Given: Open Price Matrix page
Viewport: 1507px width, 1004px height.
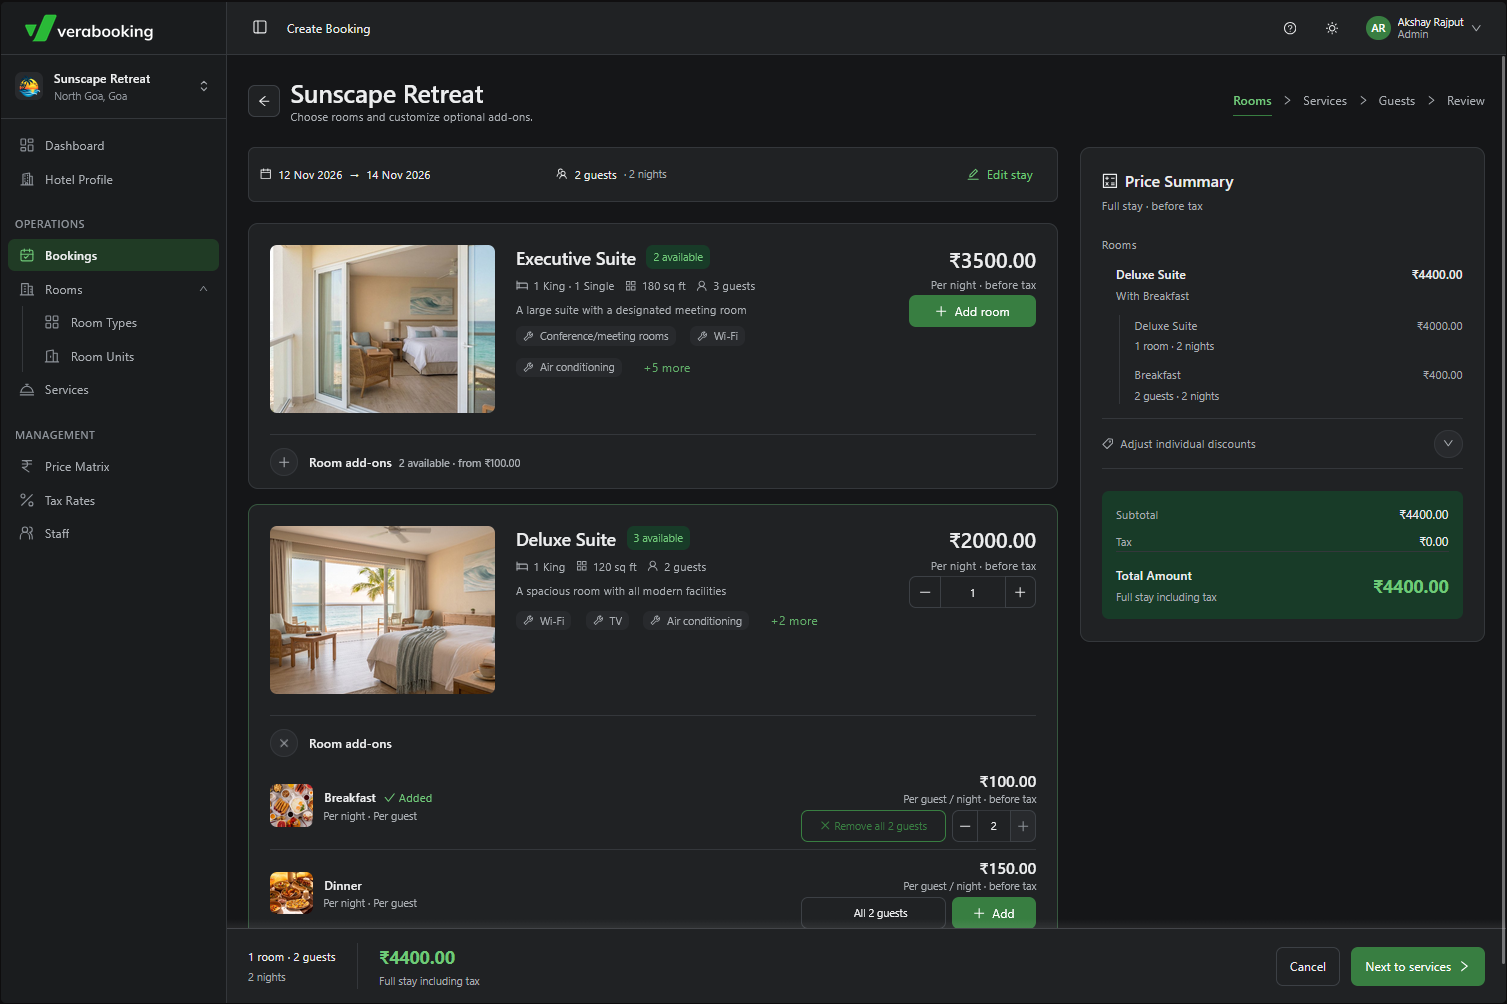Looking at the screenshot, I should (x=113, y=467).
